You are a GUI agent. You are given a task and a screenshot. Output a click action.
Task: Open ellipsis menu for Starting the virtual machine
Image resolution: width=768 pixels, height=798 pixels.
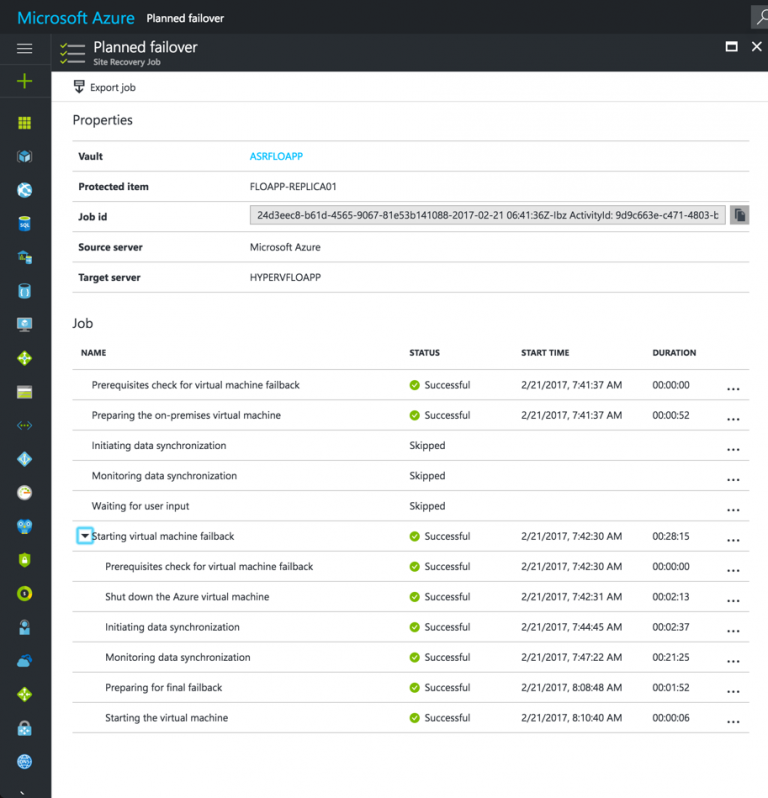pos(733,721)
